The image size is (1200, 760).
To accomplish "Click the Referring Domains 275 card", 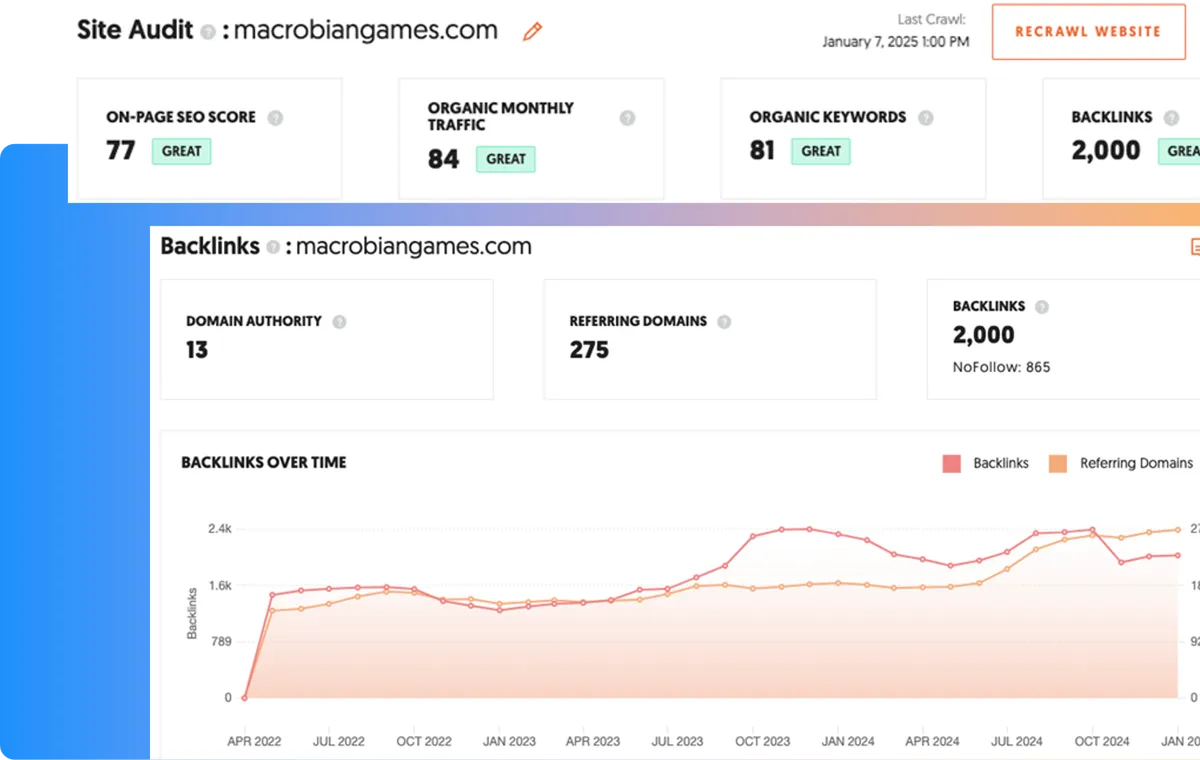I will click(x=710, y=339).
